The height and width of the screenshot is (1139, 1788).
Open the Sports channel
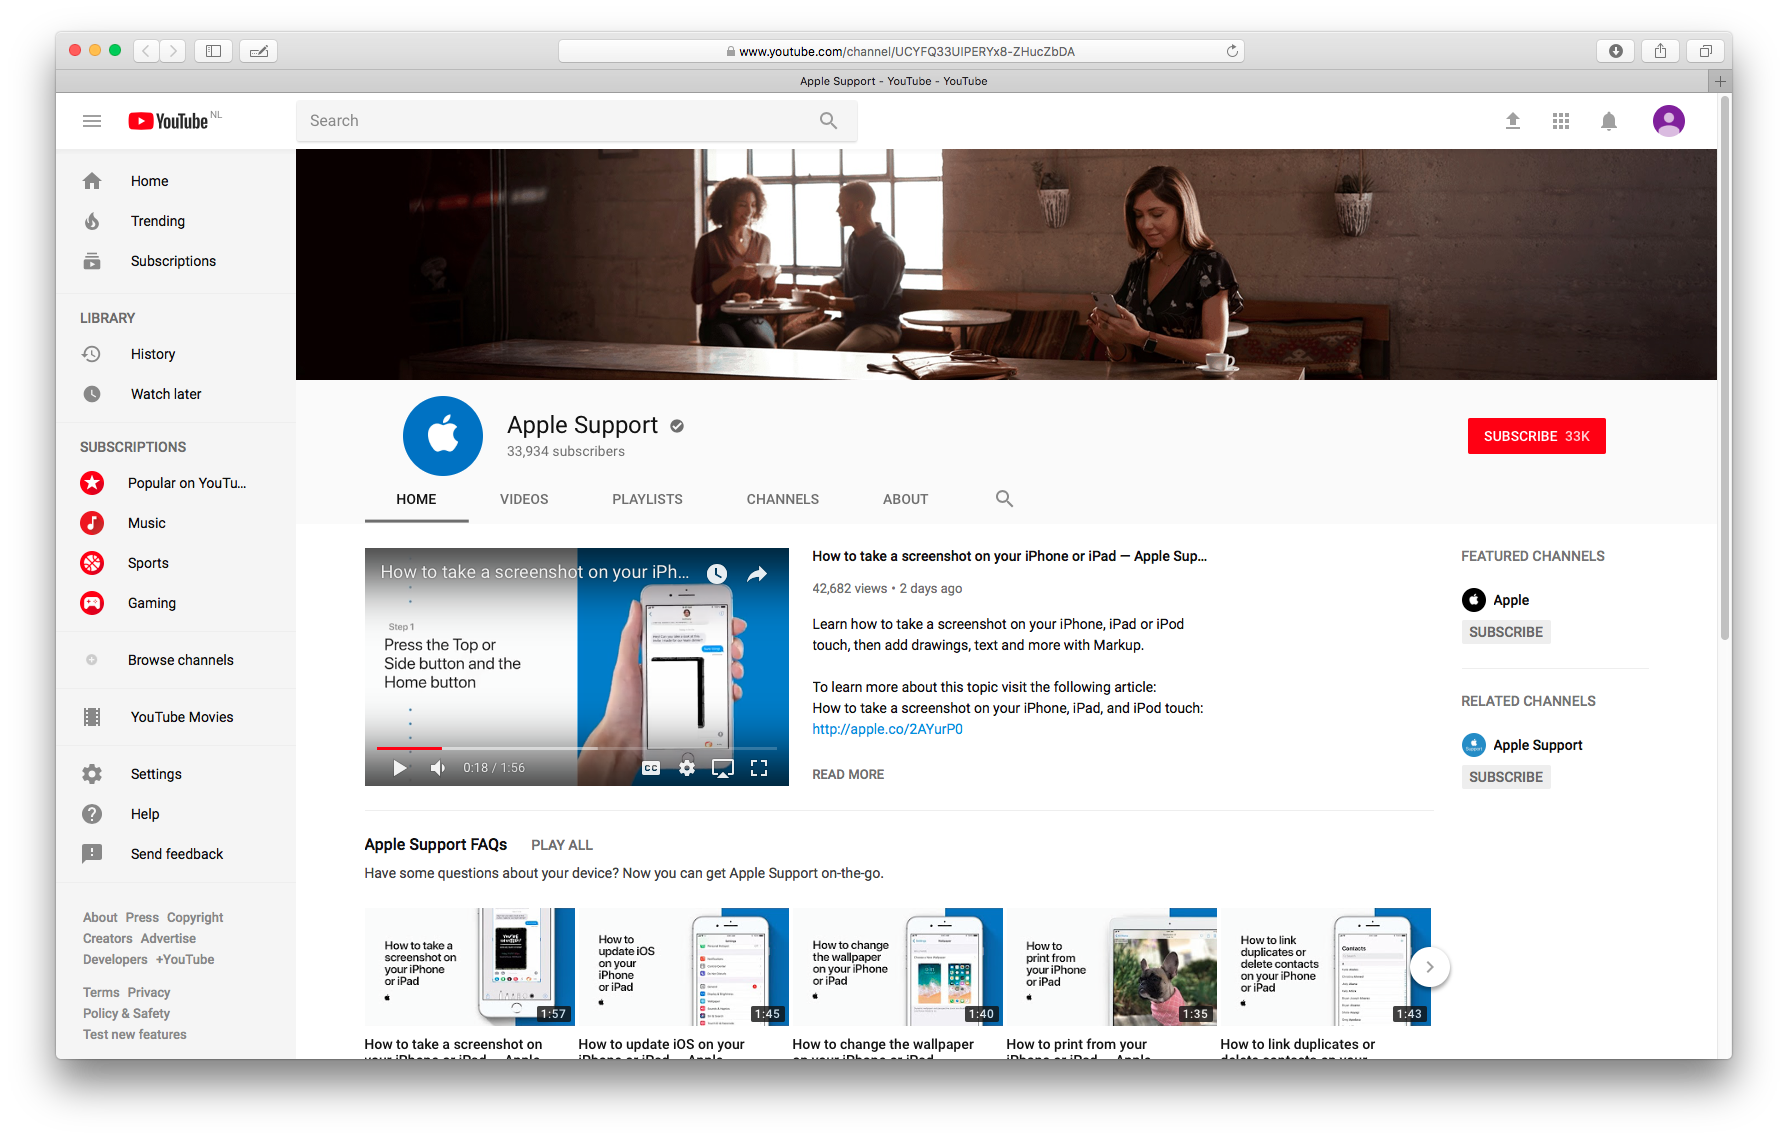176,563
